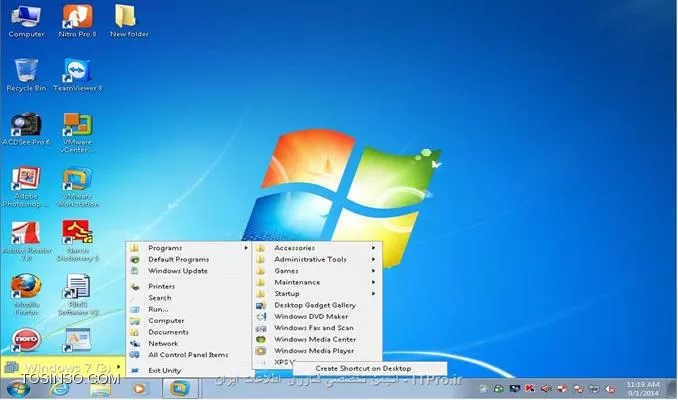Select the Run... menu entry
The height and width of the screenshot is (400, 678).
click(189, 309)
